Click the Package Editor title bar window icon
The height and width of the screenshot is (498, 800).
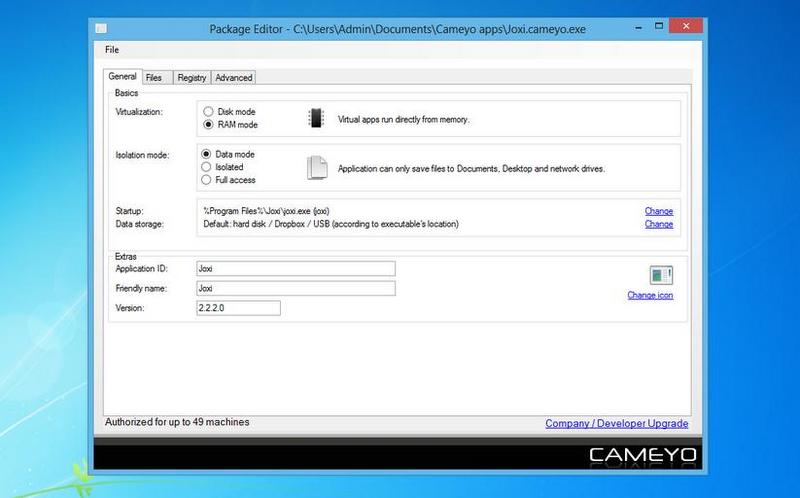[x=101, y=29]
